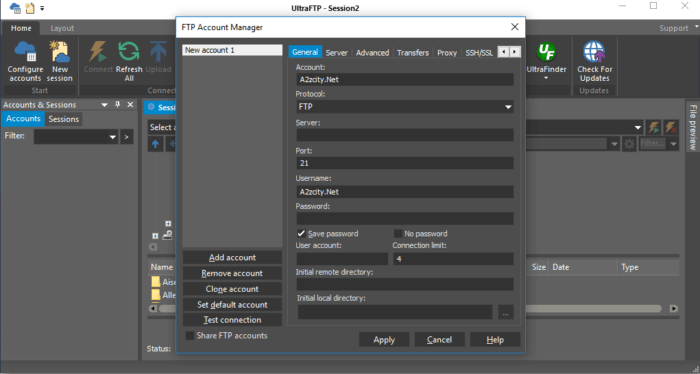Expand the upper tree node in the session pane

pos(168,224)
